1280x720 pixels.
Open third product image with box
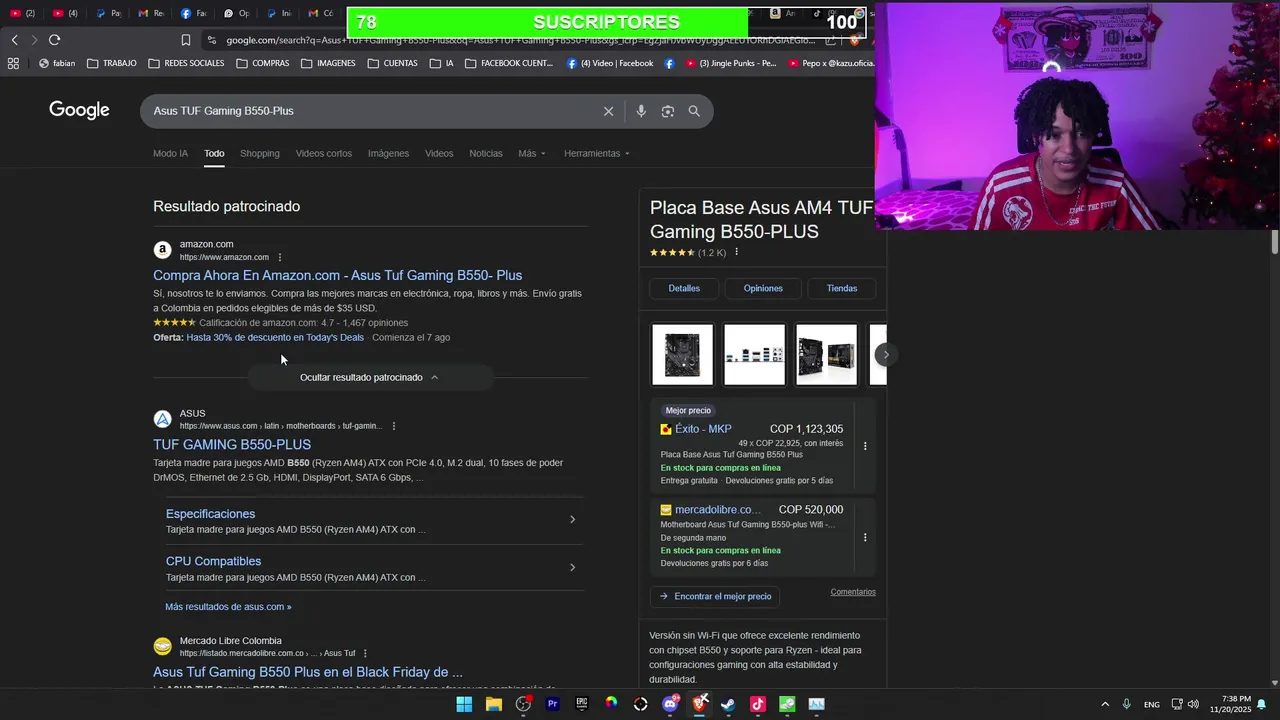(827, 354)
